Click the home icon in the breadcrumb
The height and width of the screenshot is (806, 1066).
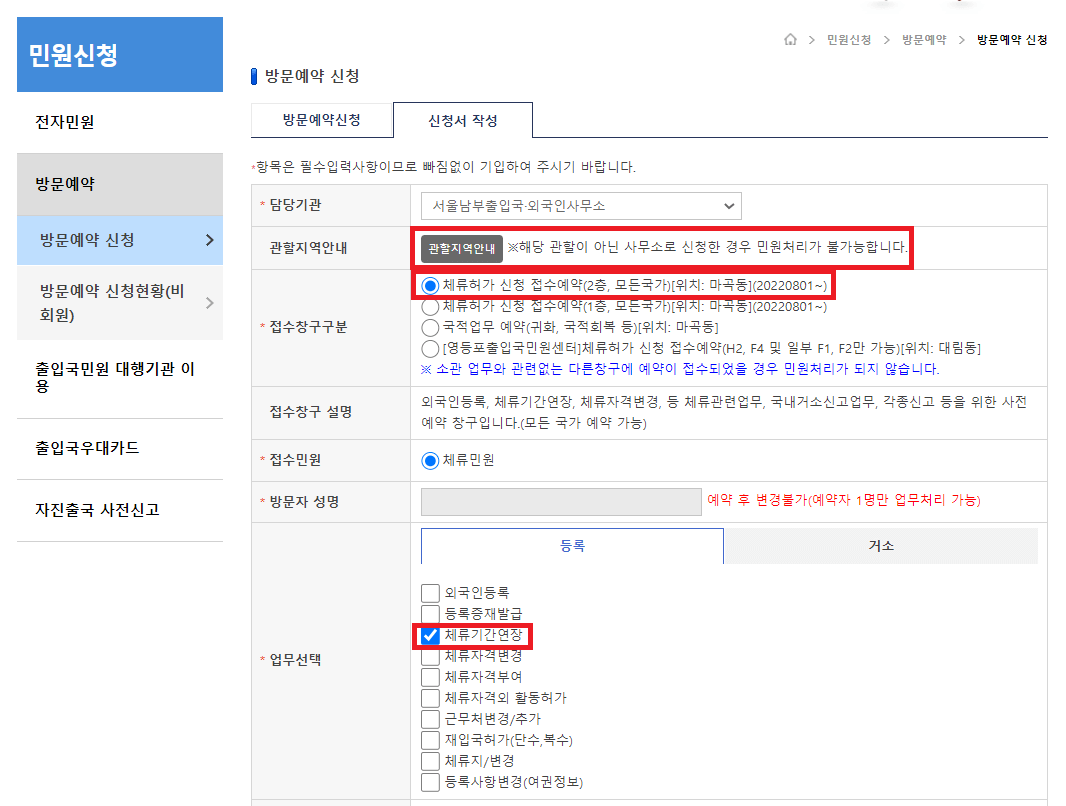coord(789,37)
